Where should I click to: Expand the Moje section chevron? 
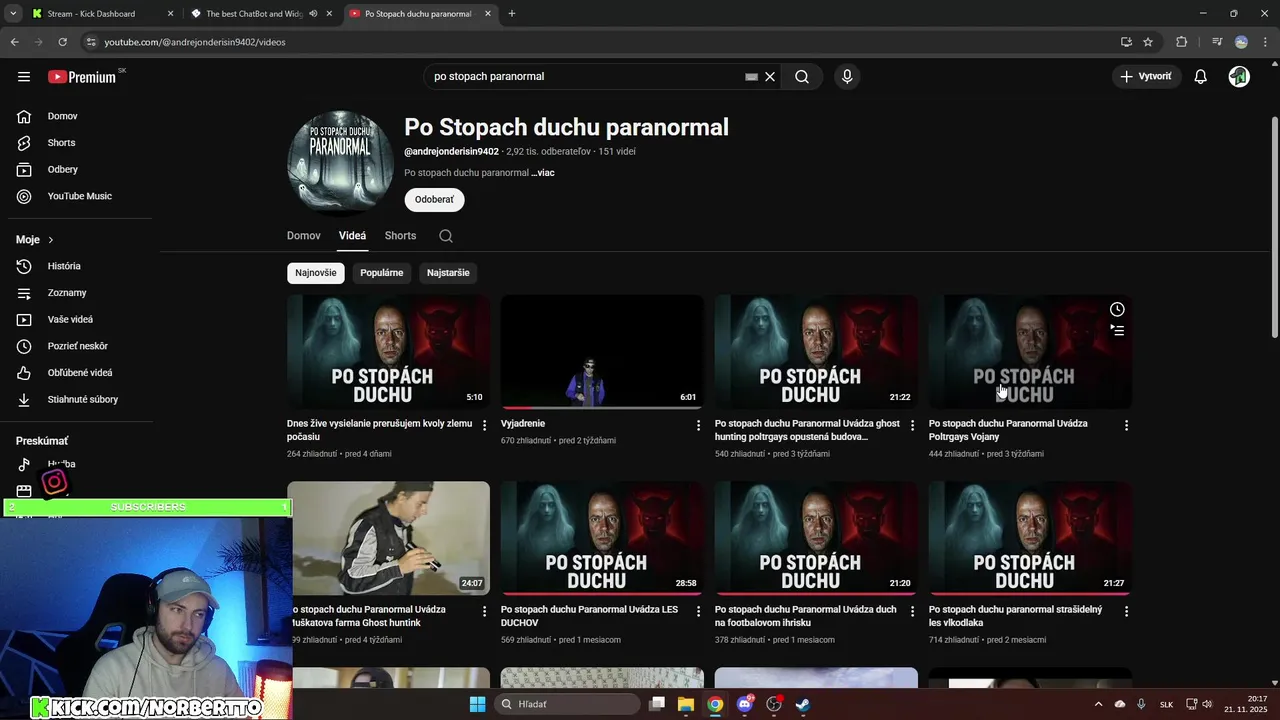51,240
